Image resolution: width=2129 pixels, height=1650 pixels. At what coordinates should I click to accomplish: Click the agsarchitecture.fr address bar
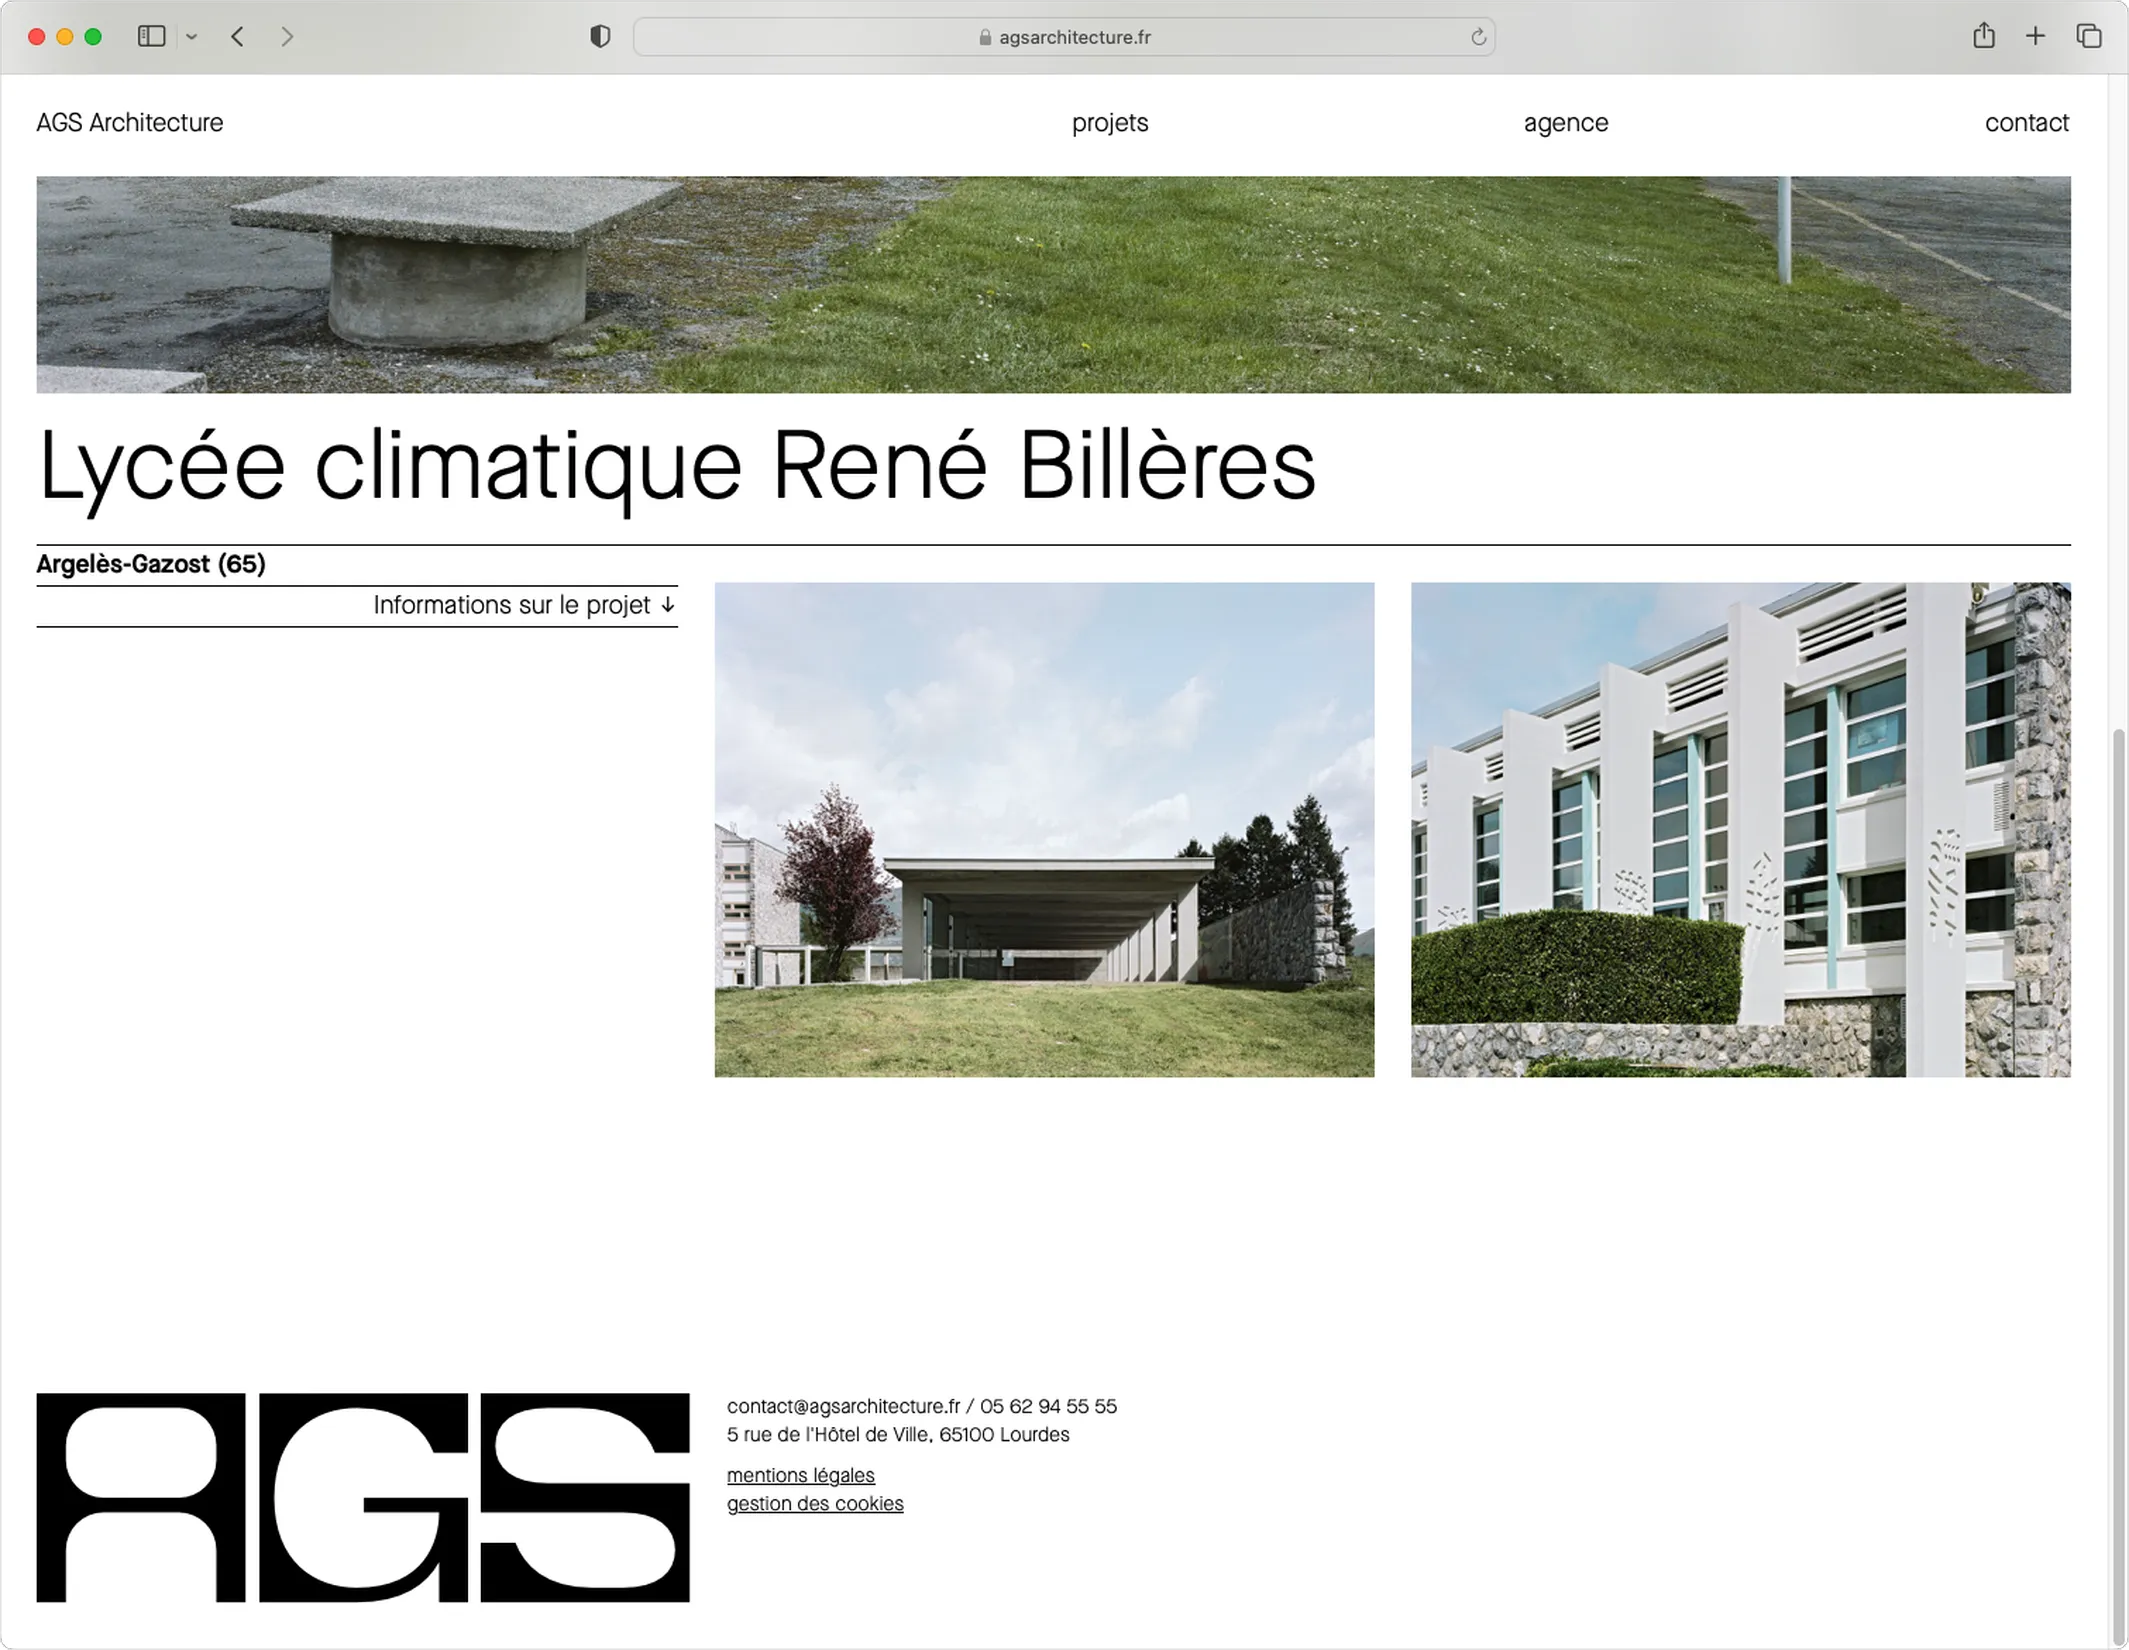(x=1064, y=37)
